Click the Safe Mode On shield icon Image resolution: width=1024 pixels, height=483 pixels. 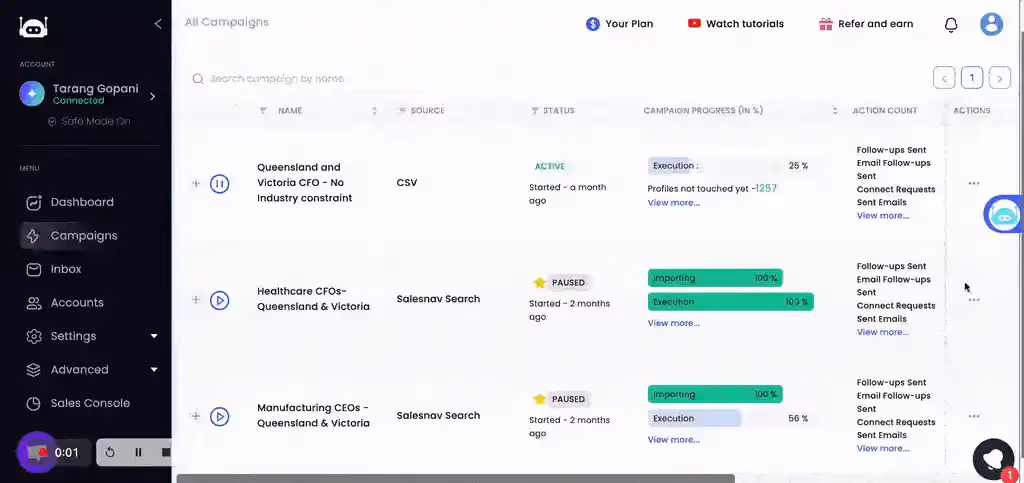(52, 121)
